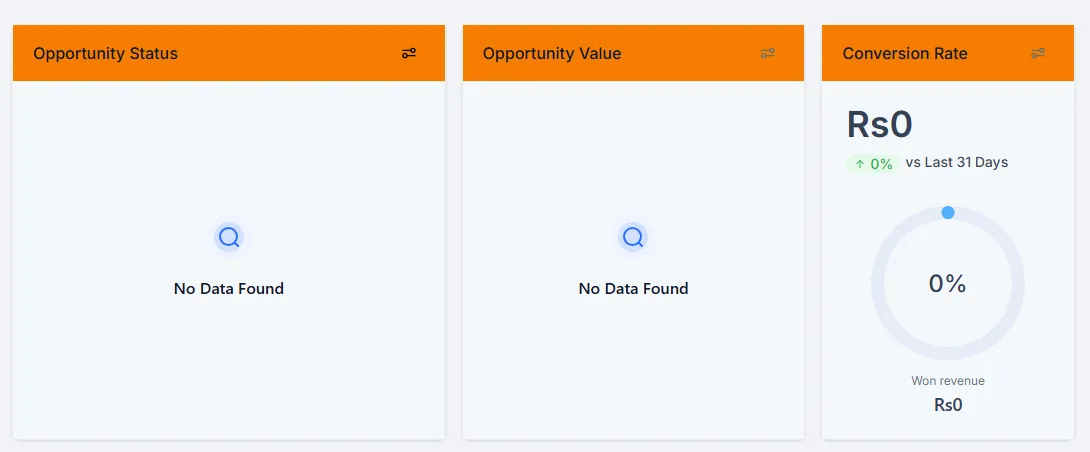Click the vs Last 31 Days label
The width and height of the screenshot is (1090, 452).
pyautogui.click(x=957, y=163)
